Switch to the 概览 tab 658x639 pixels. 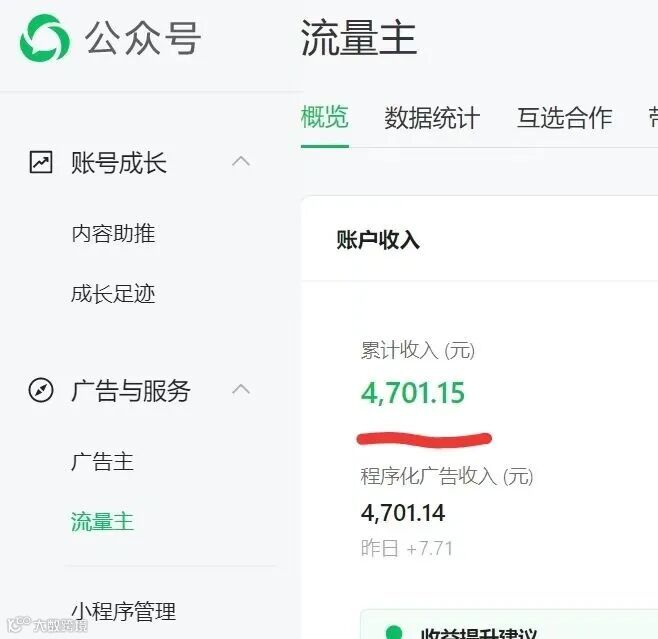pyautogui.click(x=324, y=117)
